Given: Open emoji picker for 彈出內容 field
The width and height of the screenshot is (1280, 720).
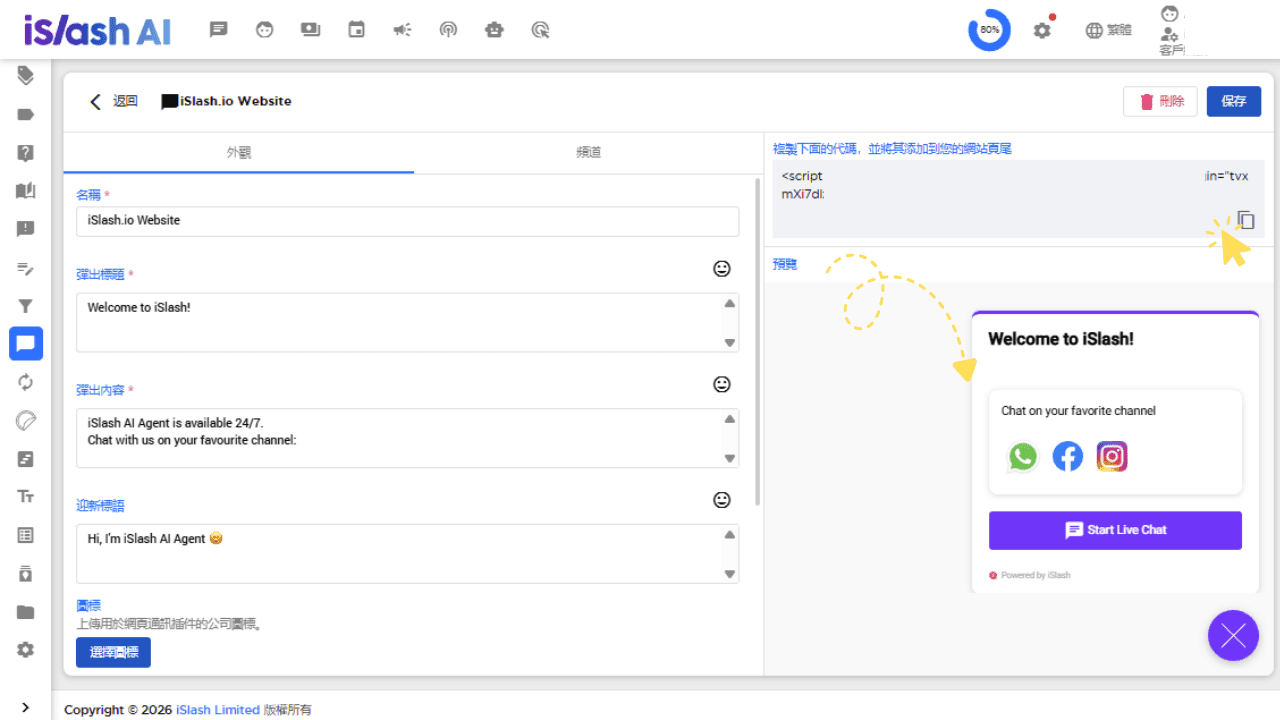Looking at the screenshot, I should point(721,384).
